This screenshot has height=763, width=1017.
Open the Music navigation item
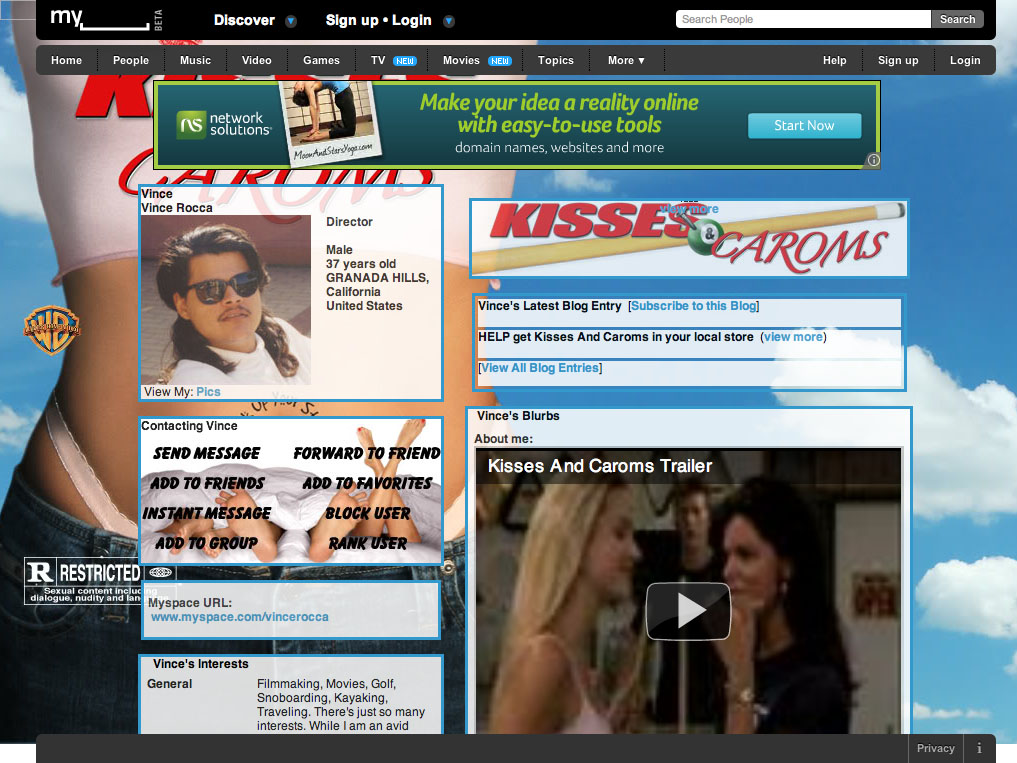tap(195, 60)
